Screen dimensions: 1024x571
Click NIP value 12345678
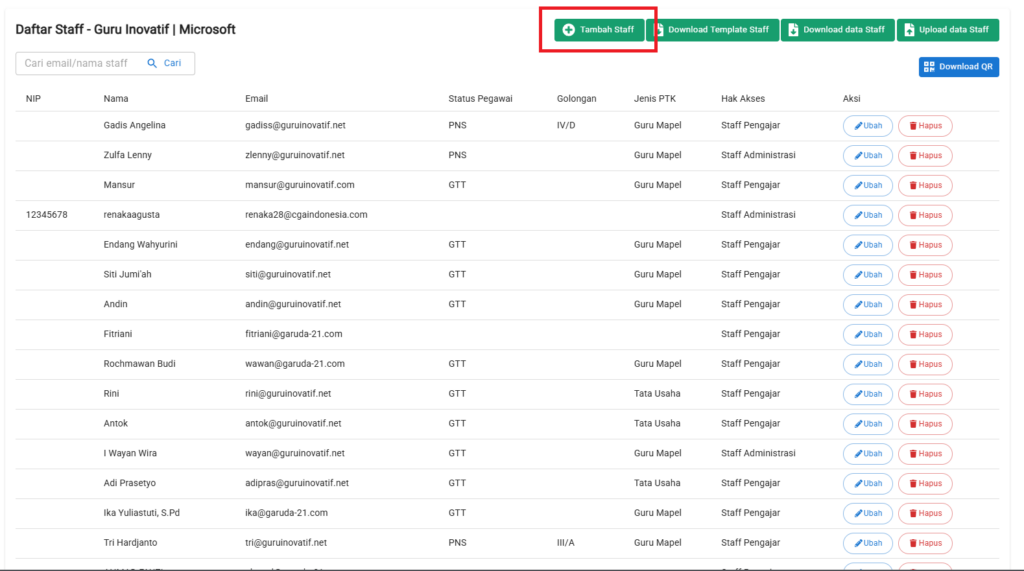coord(46,215)
